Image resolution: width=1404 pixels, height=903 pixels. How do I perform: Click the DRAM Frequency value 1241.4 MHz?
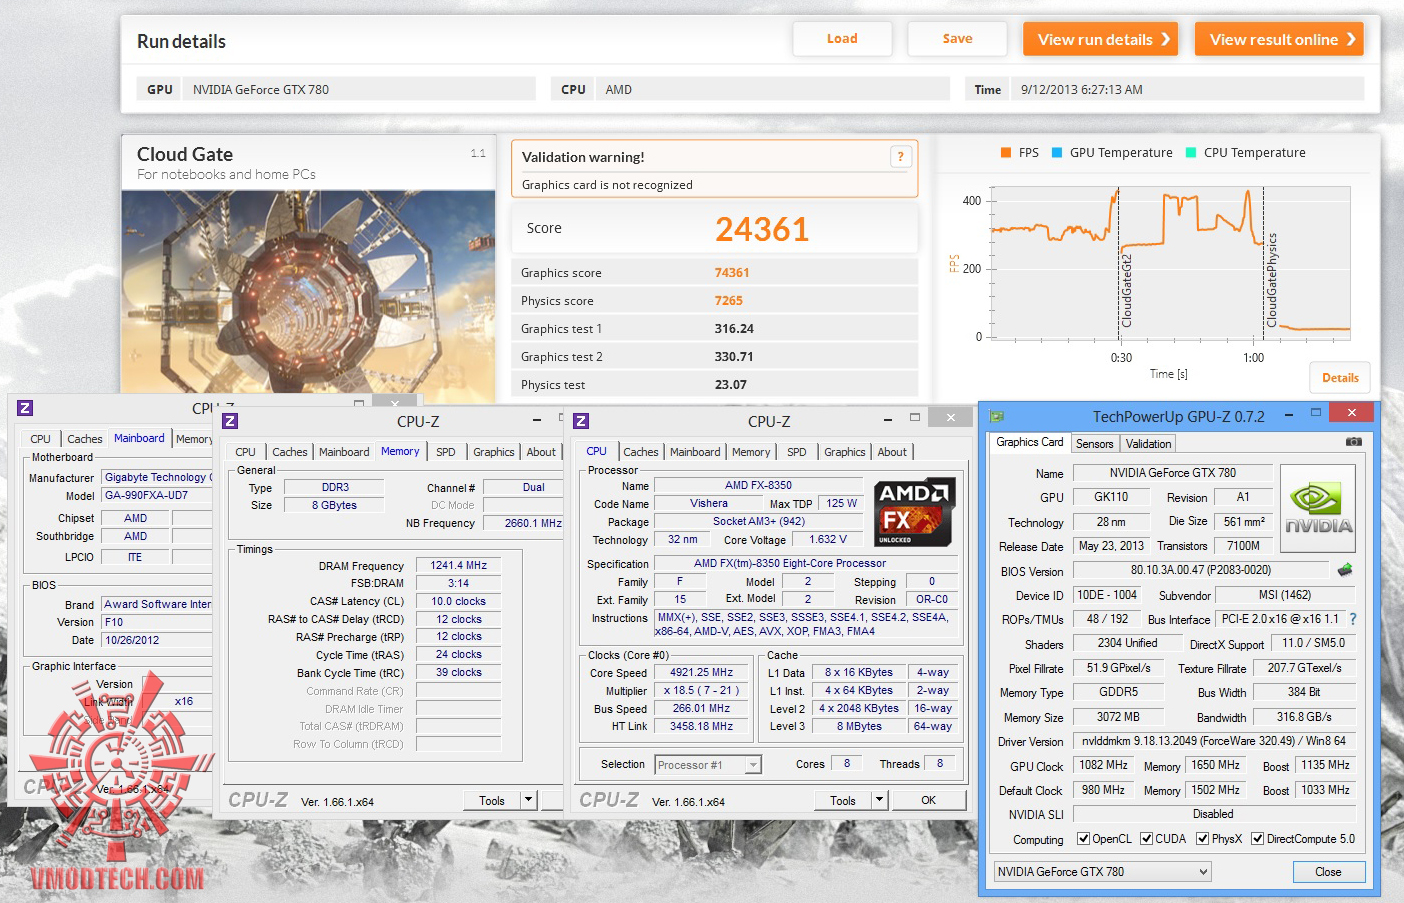pyautogui.click(x=458, y=565)
